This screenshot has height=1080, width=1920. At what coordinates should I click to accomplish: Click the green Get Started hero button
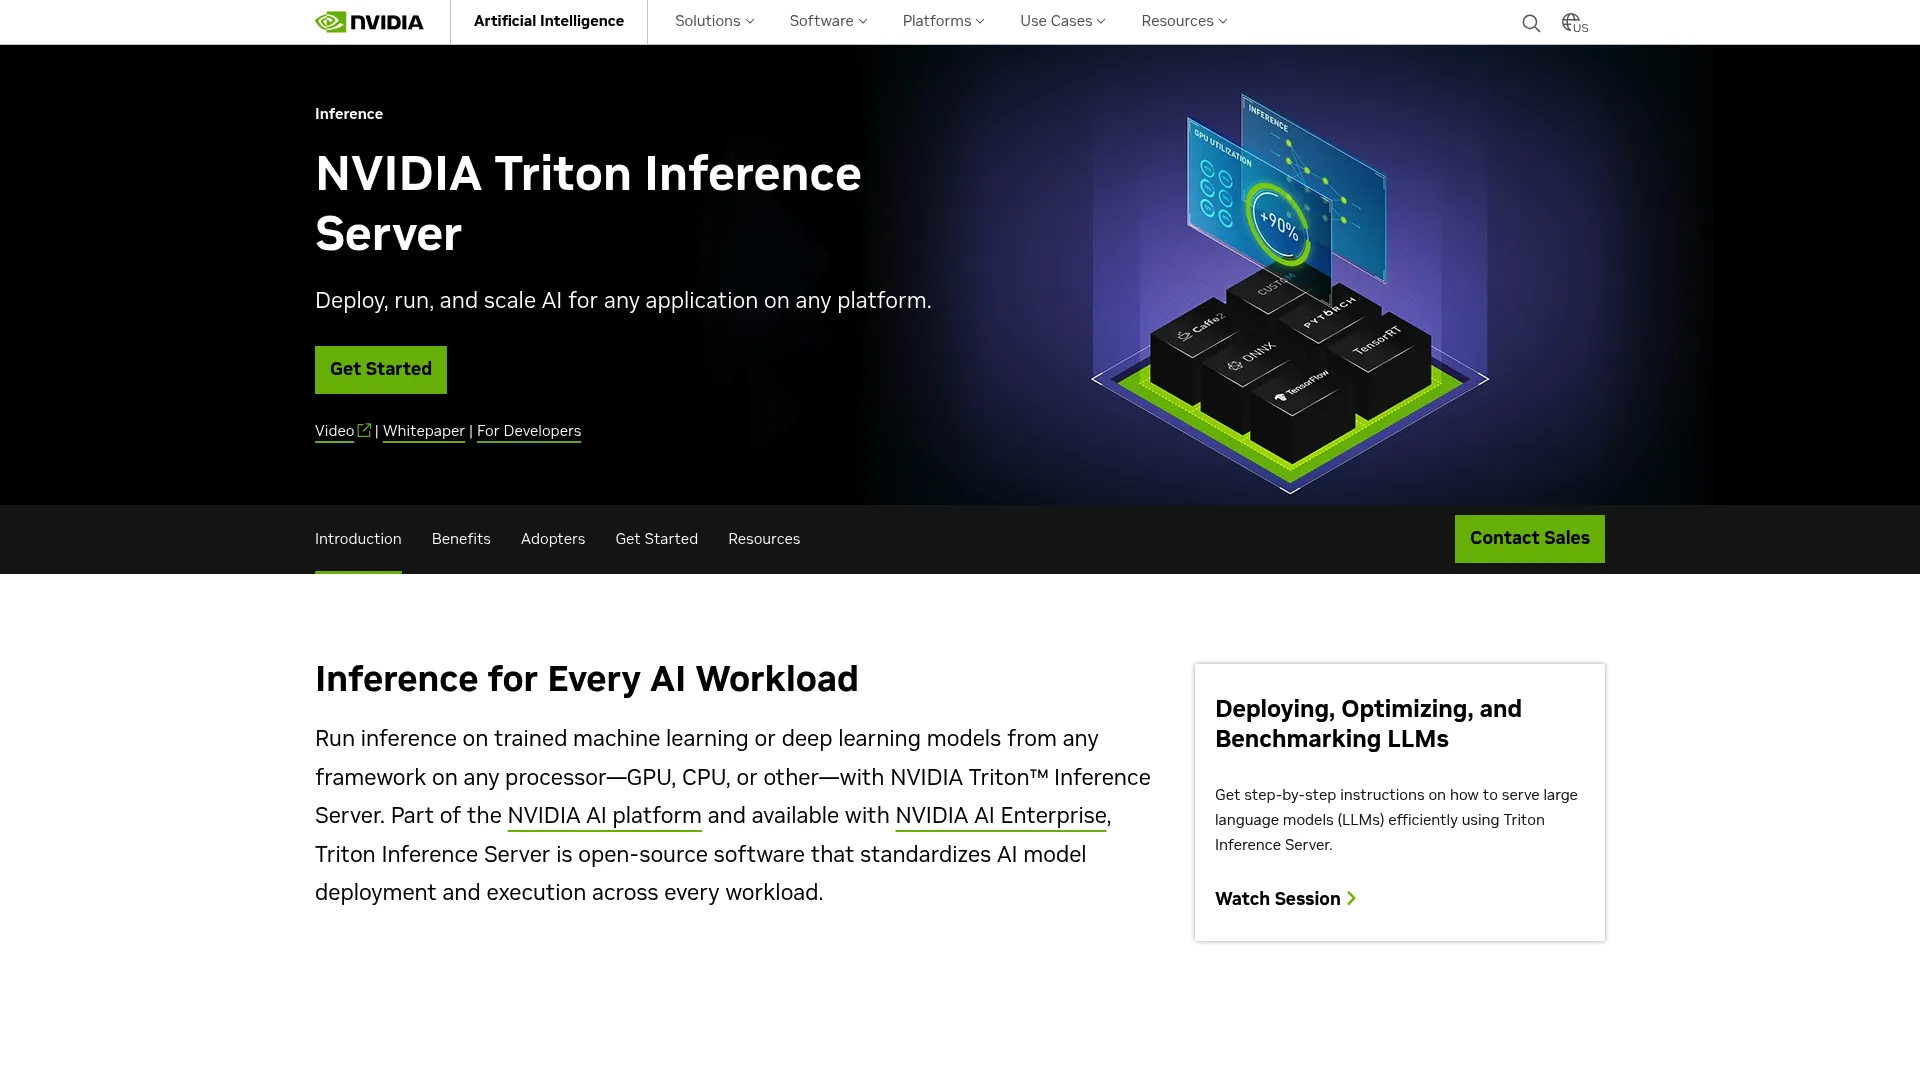[381, 370]
